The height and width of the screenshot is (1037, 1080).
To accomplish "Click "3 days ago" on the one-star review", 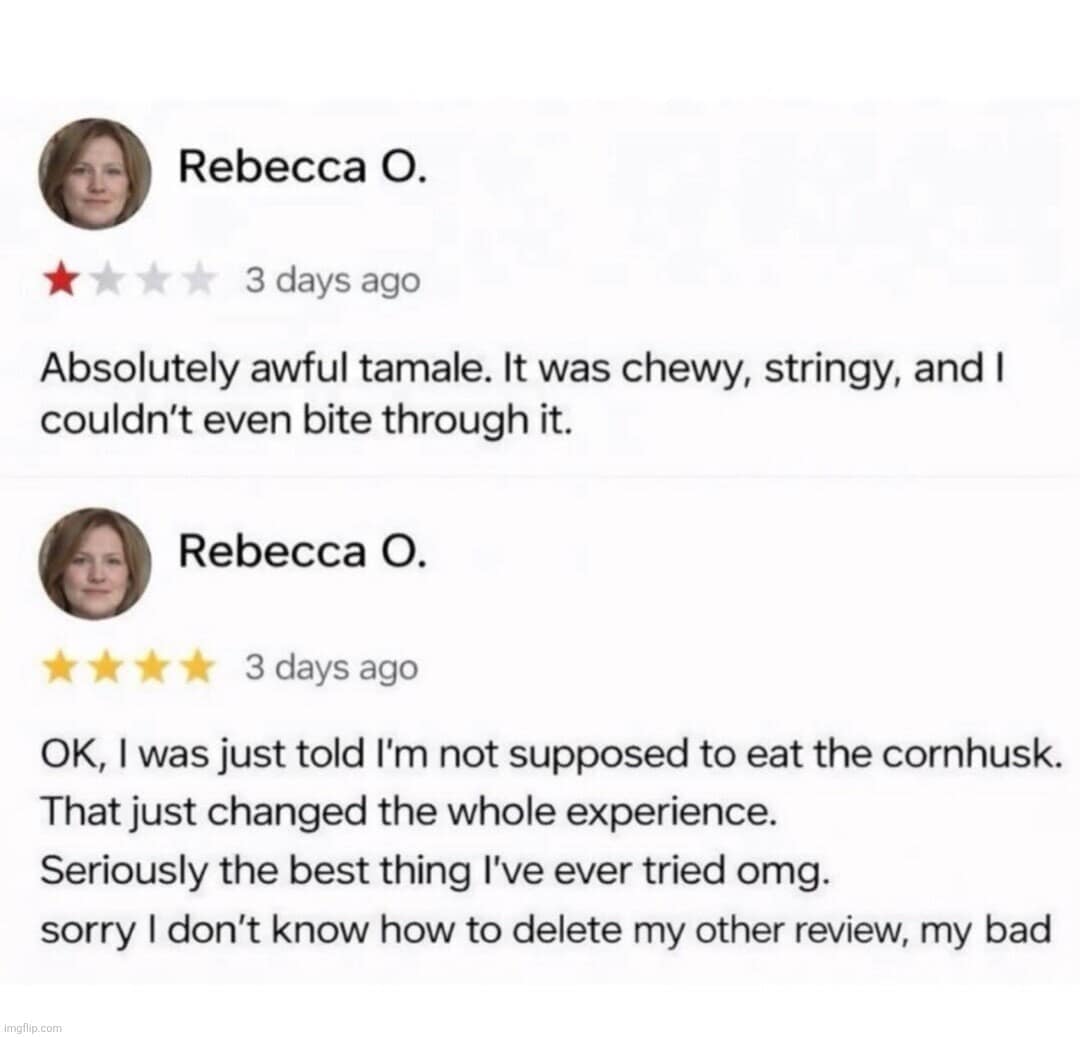I will coord(332,282).
